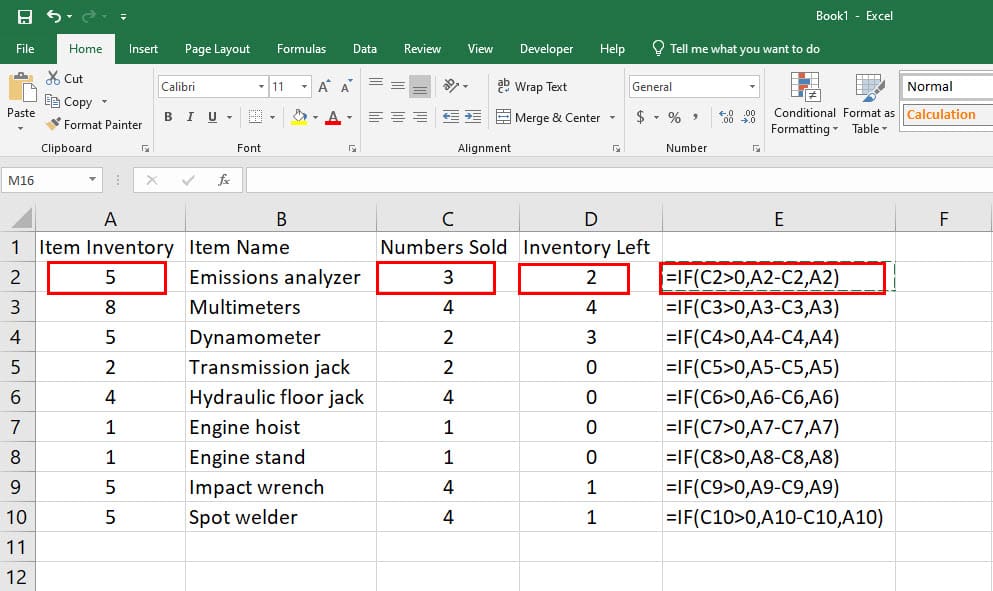
Task: Open the font color dropdown arrow
Action: 350,117
